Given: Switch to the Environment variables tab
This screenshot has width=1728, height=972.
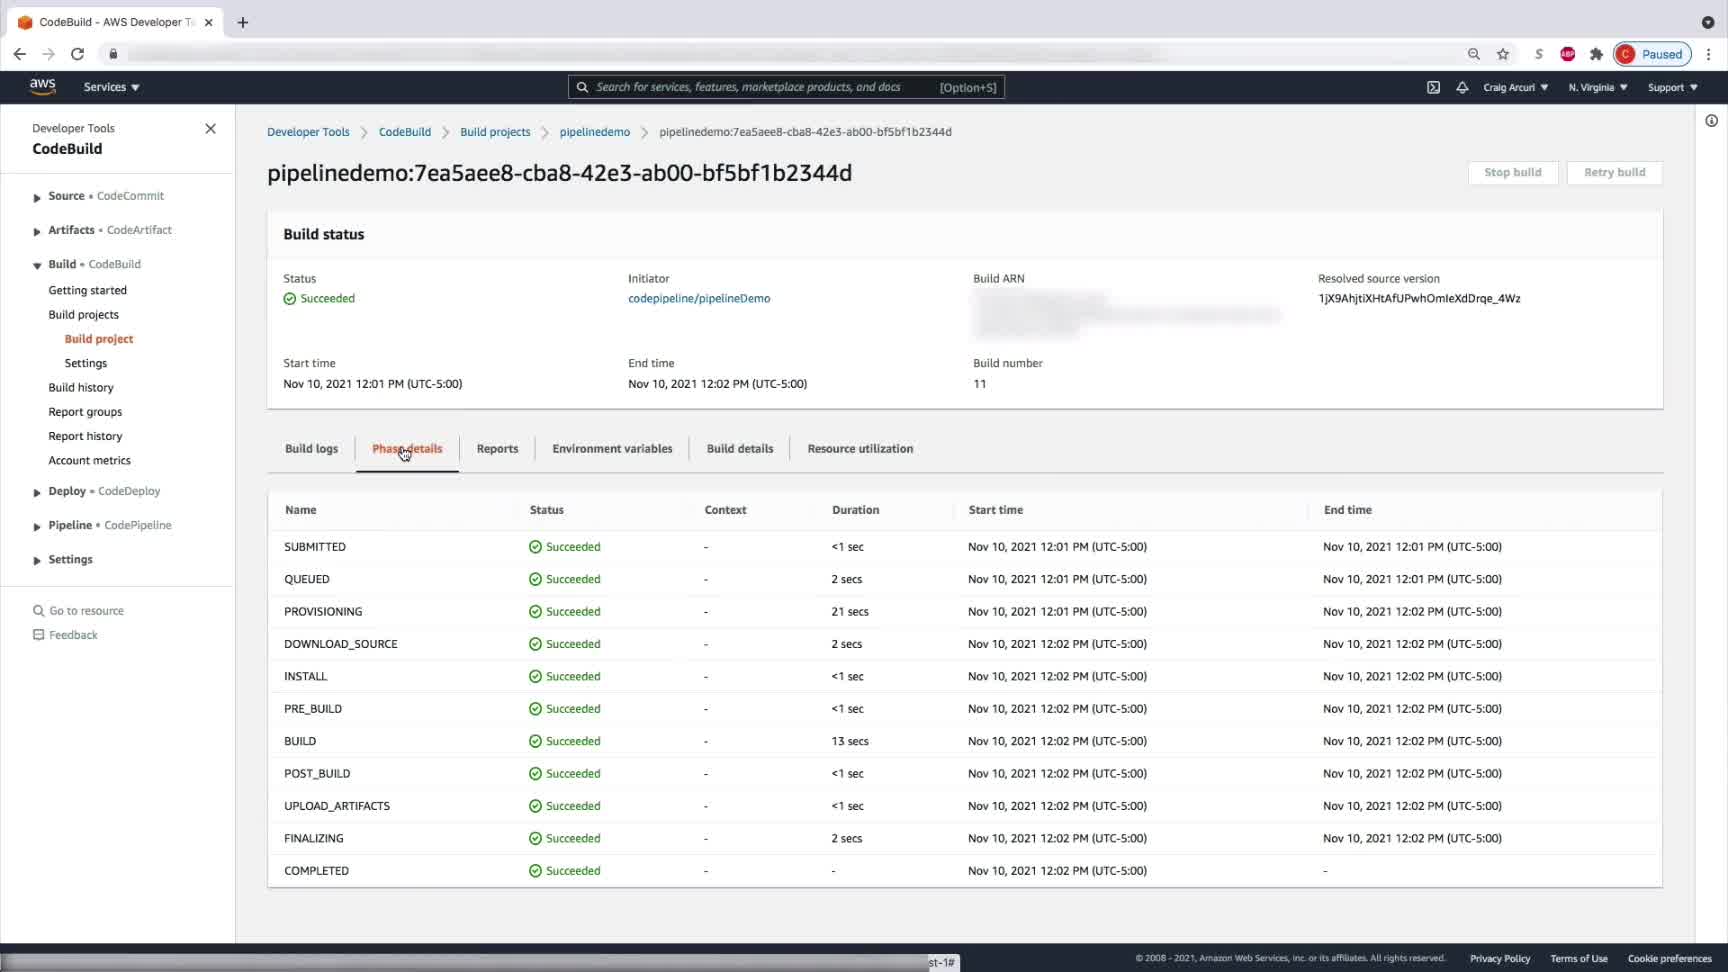Looking at the screenshot, I should [612, 449].
